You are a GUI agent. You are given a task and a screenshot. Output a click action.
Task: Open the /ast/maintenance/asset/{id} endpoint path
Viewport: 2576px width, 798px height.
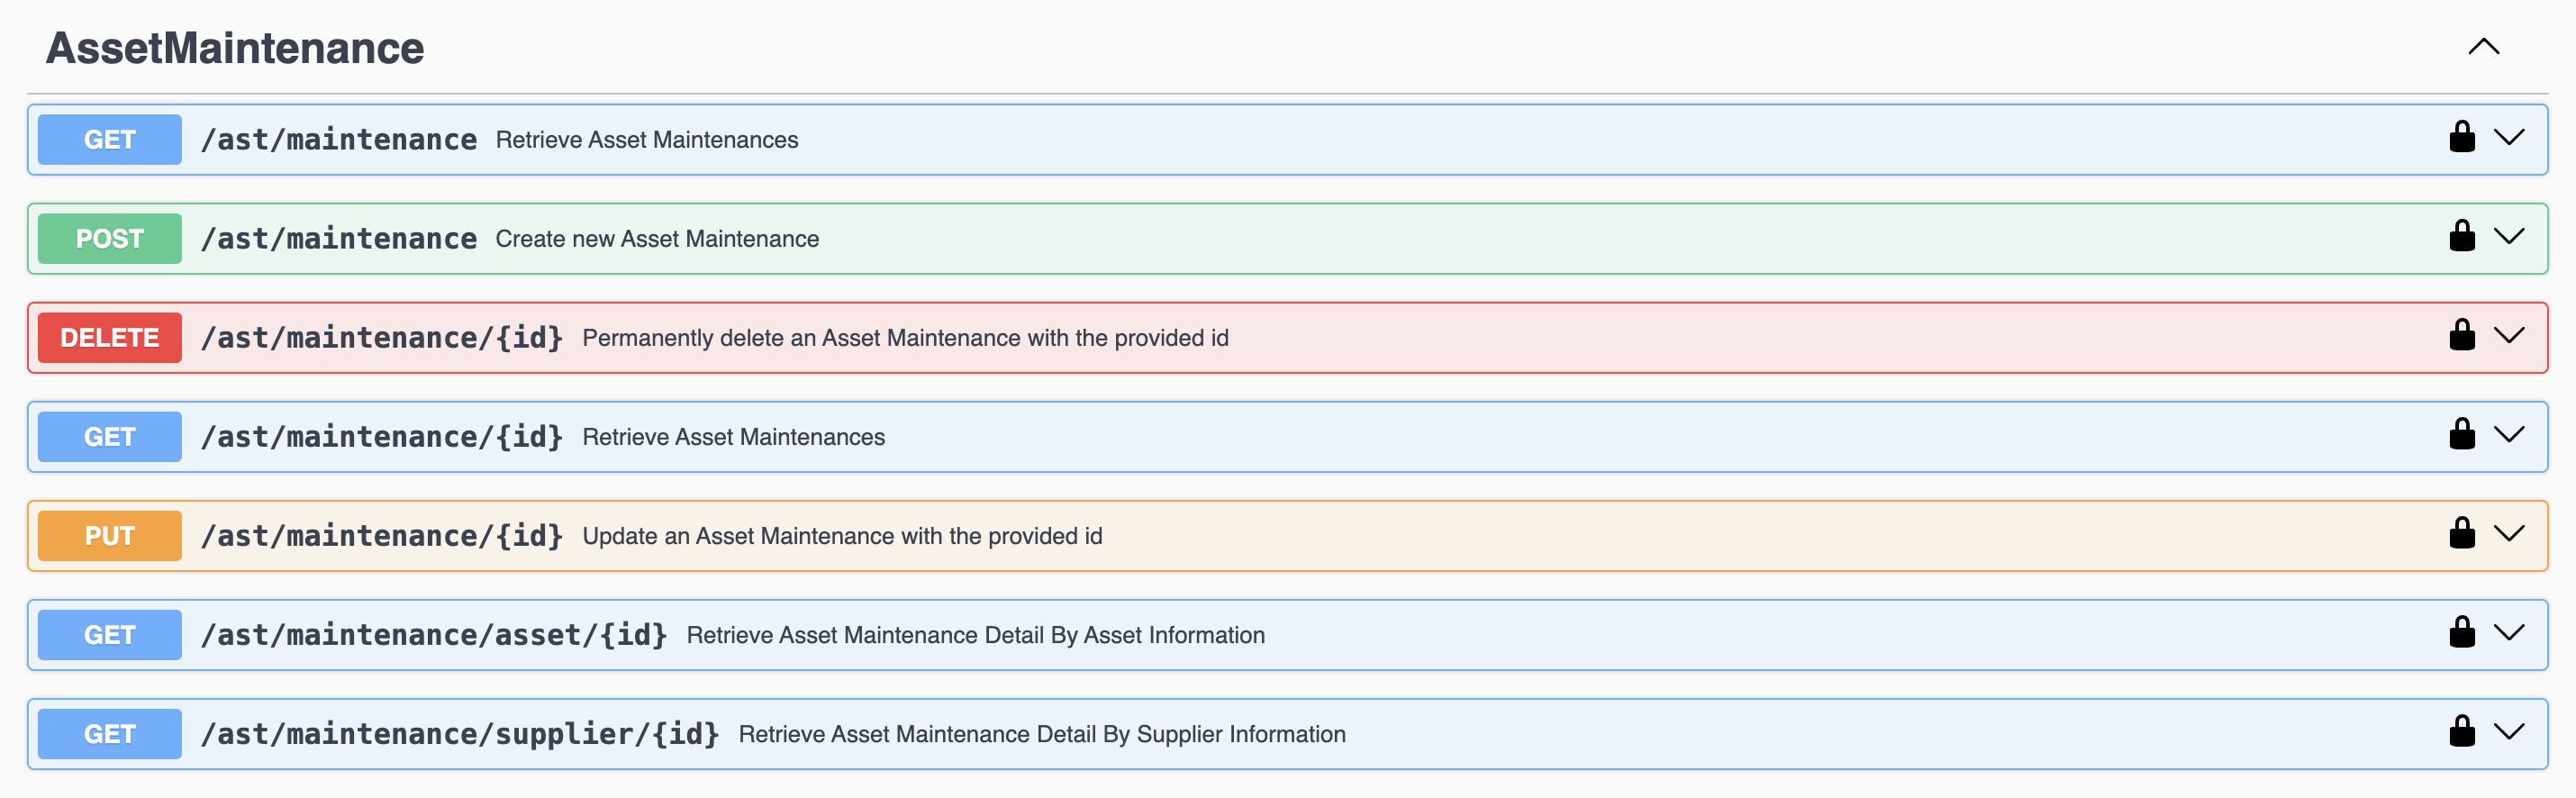click(x=434, y=635)
